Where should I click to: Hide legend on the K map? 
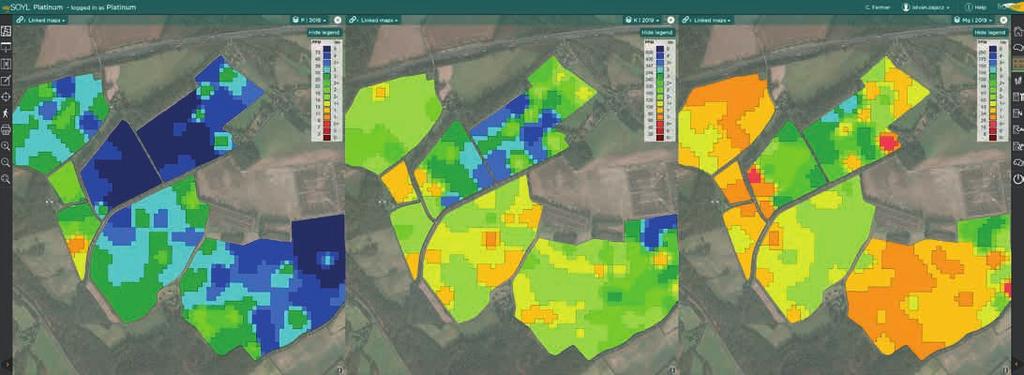point(657,32)
